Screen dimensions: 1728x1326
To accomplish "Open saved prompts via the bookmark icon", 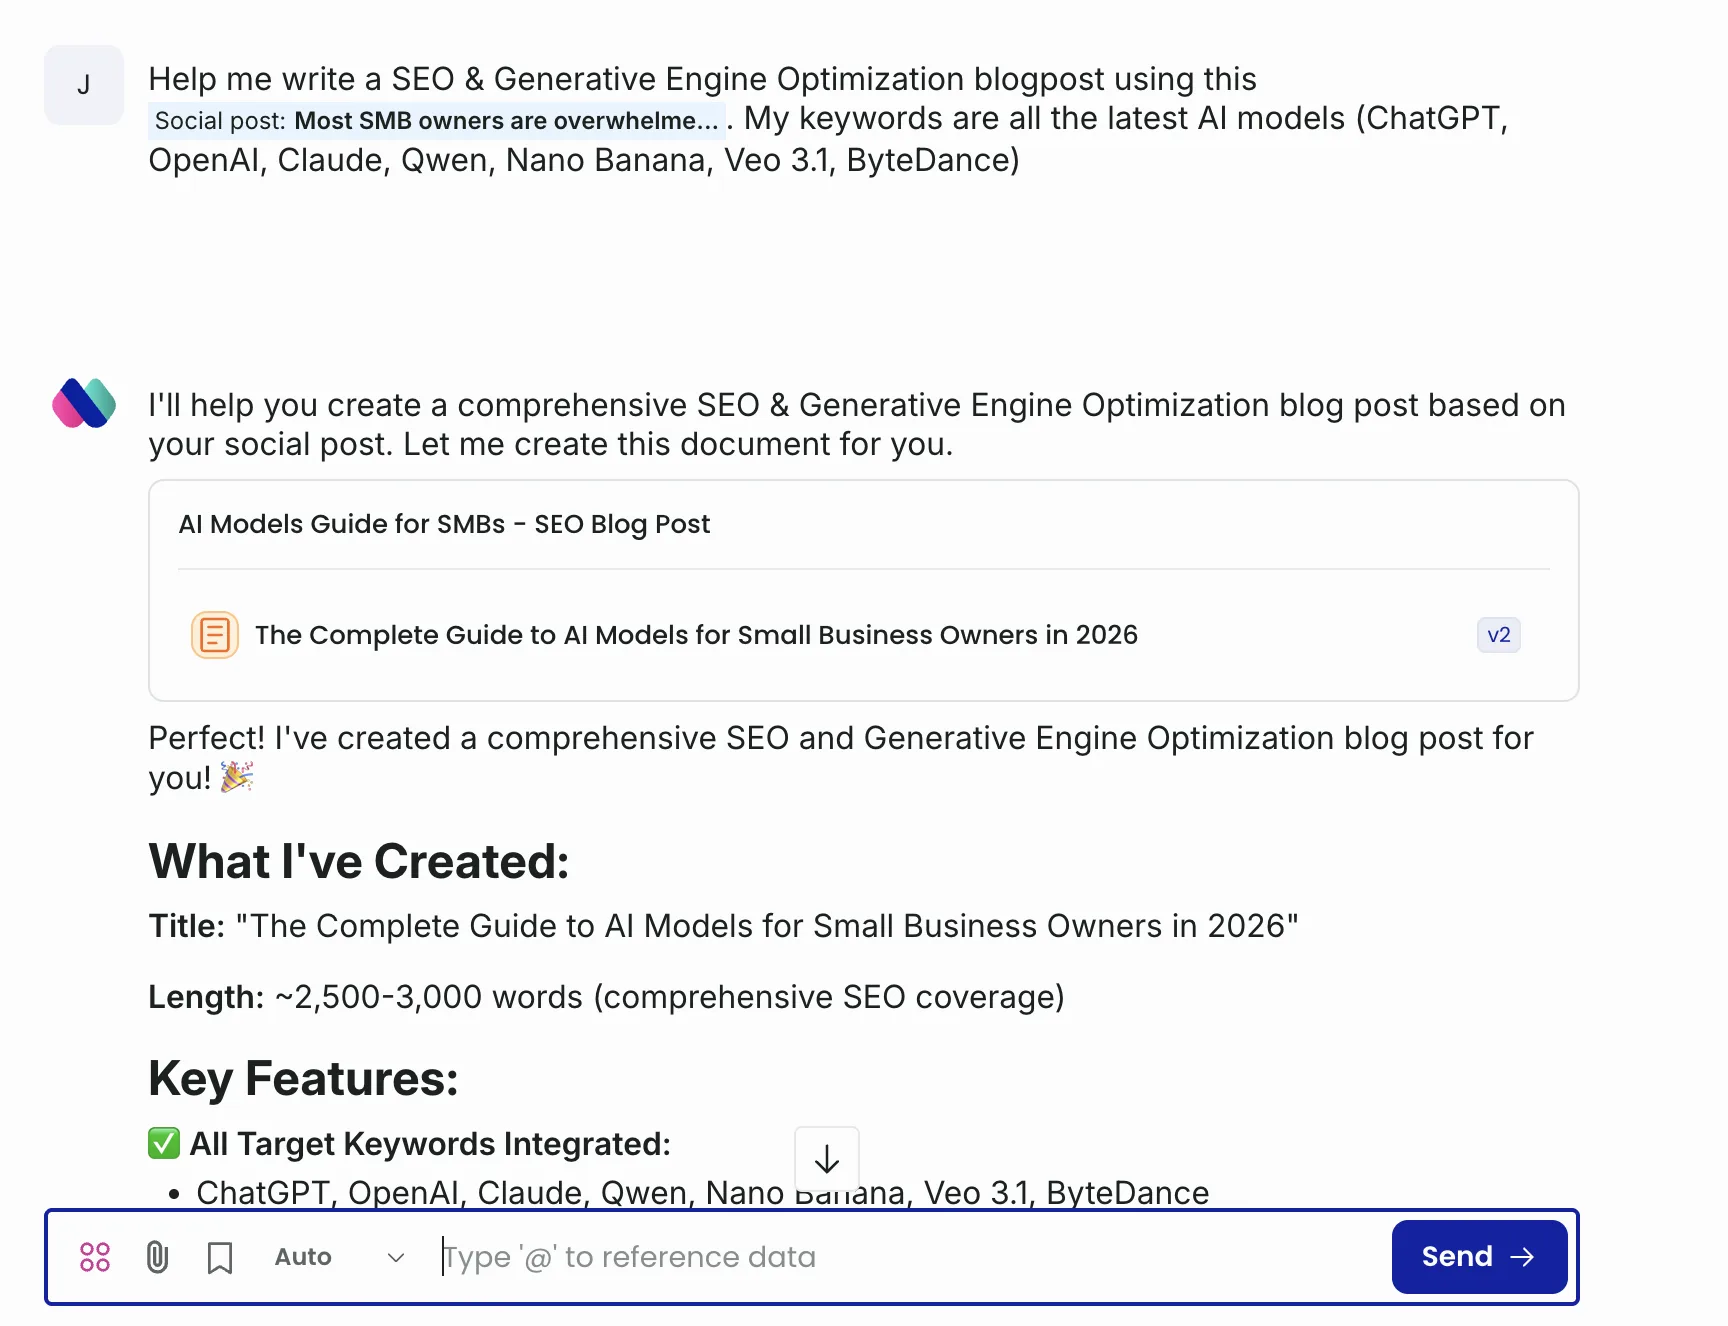I will point(220,1258).
